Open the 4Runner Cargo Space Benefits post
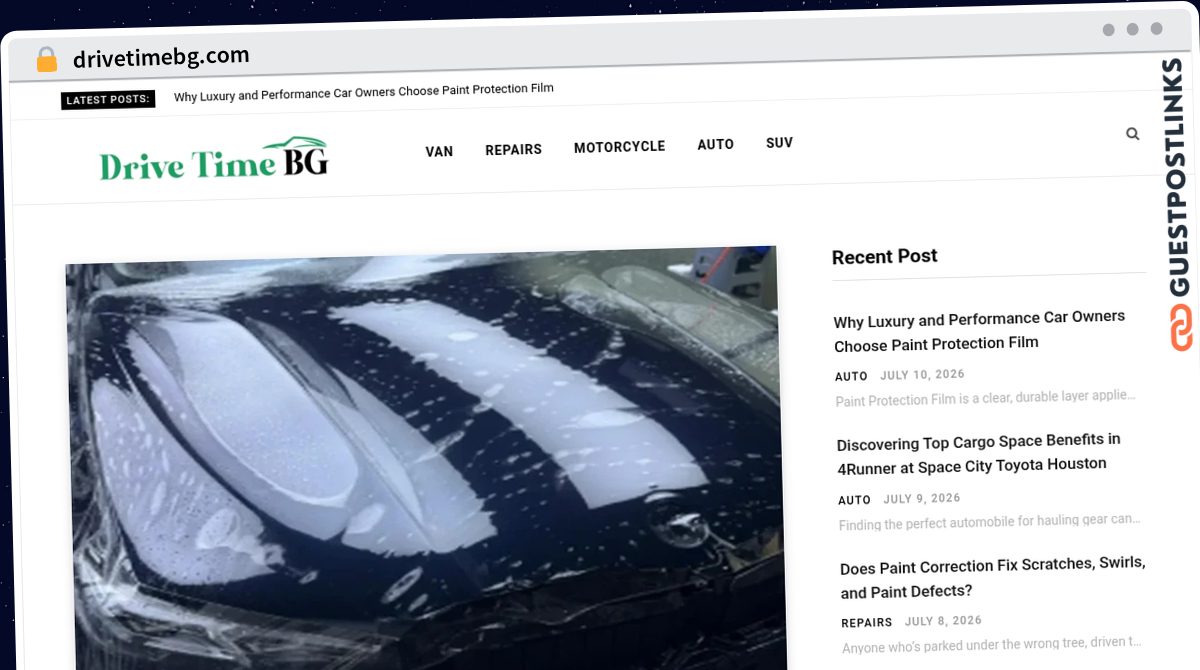 pos(979,452)
